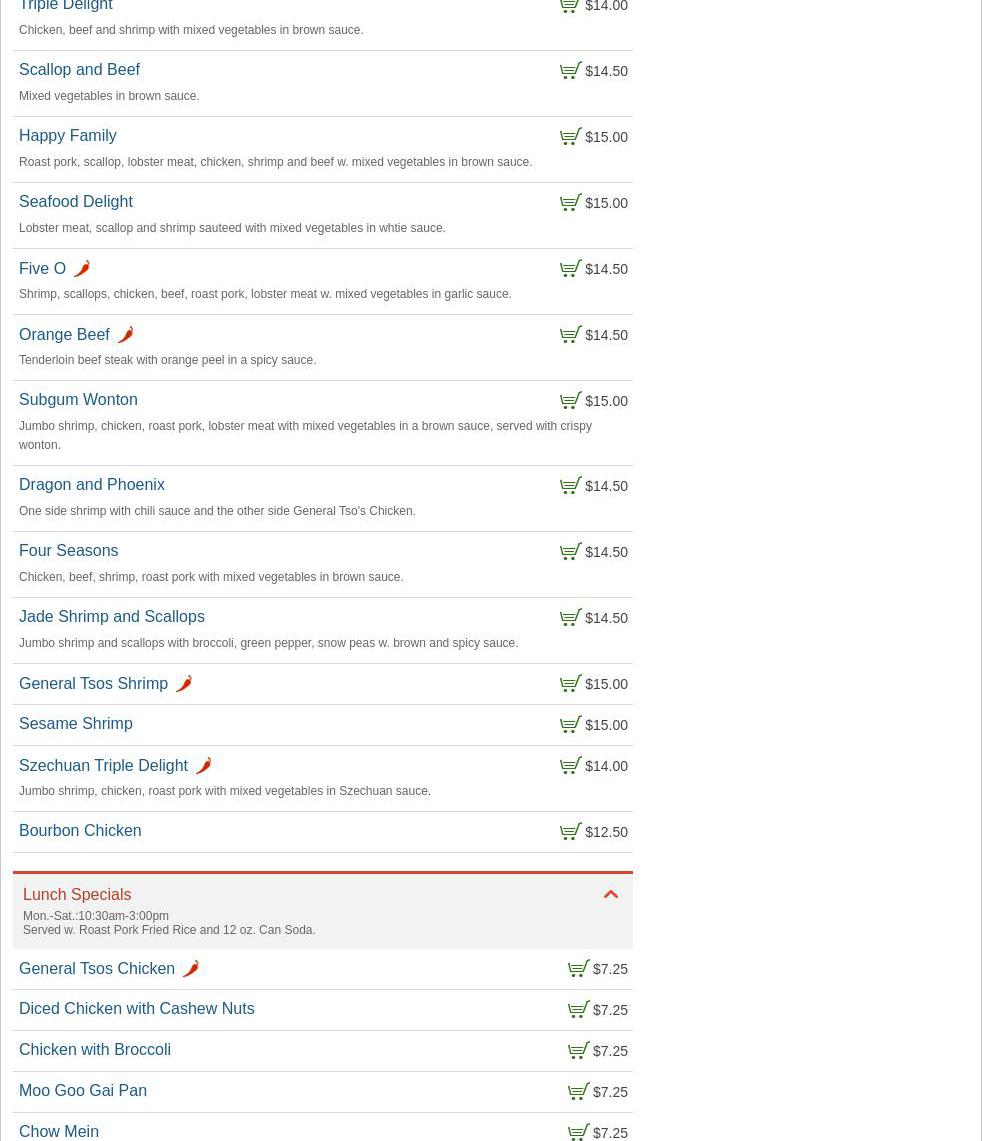This screenshot has width=982, height=1141.
Task: Click the cart icon for Dragon and Phoenix
Action: pyautogui.click(x=570, y=486)
